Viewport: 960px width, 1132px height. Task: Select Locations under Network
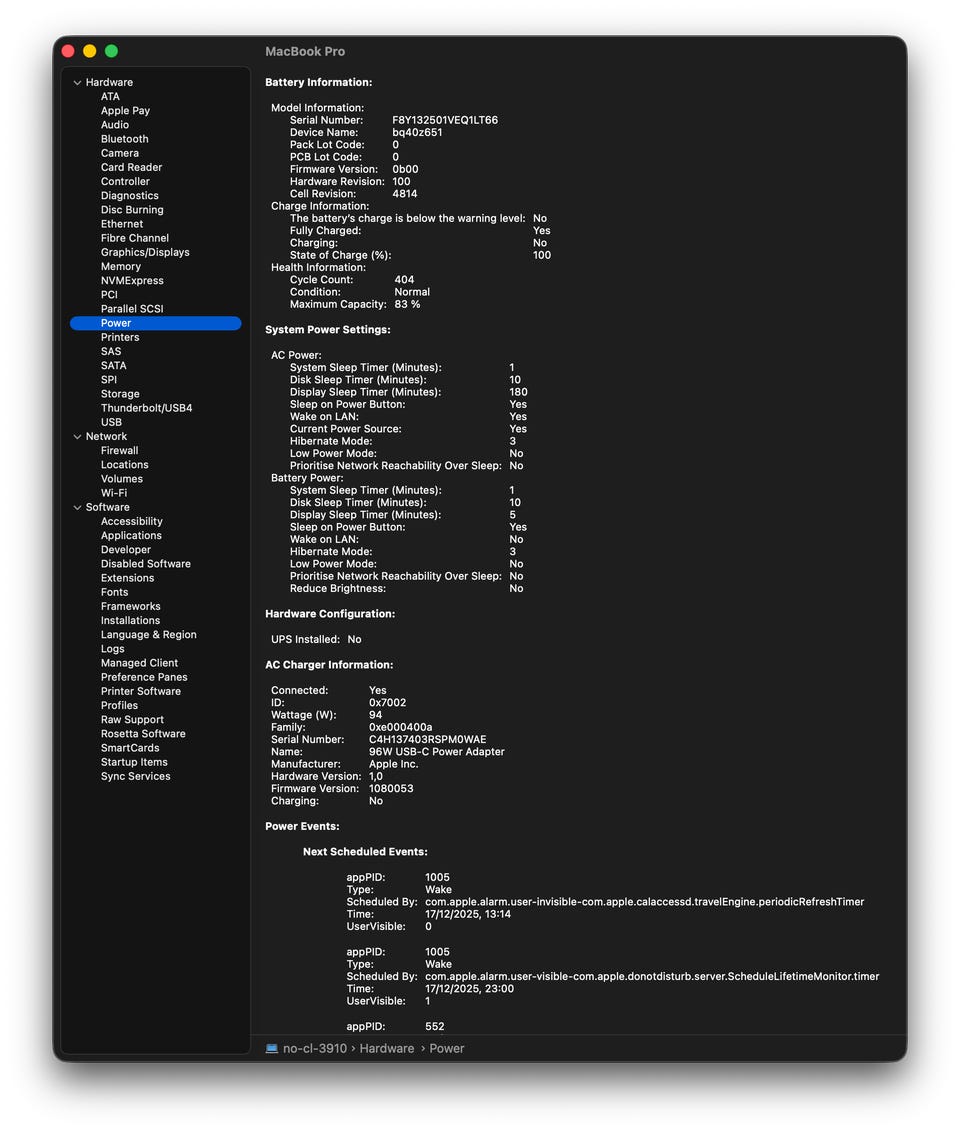click(124, 465)
